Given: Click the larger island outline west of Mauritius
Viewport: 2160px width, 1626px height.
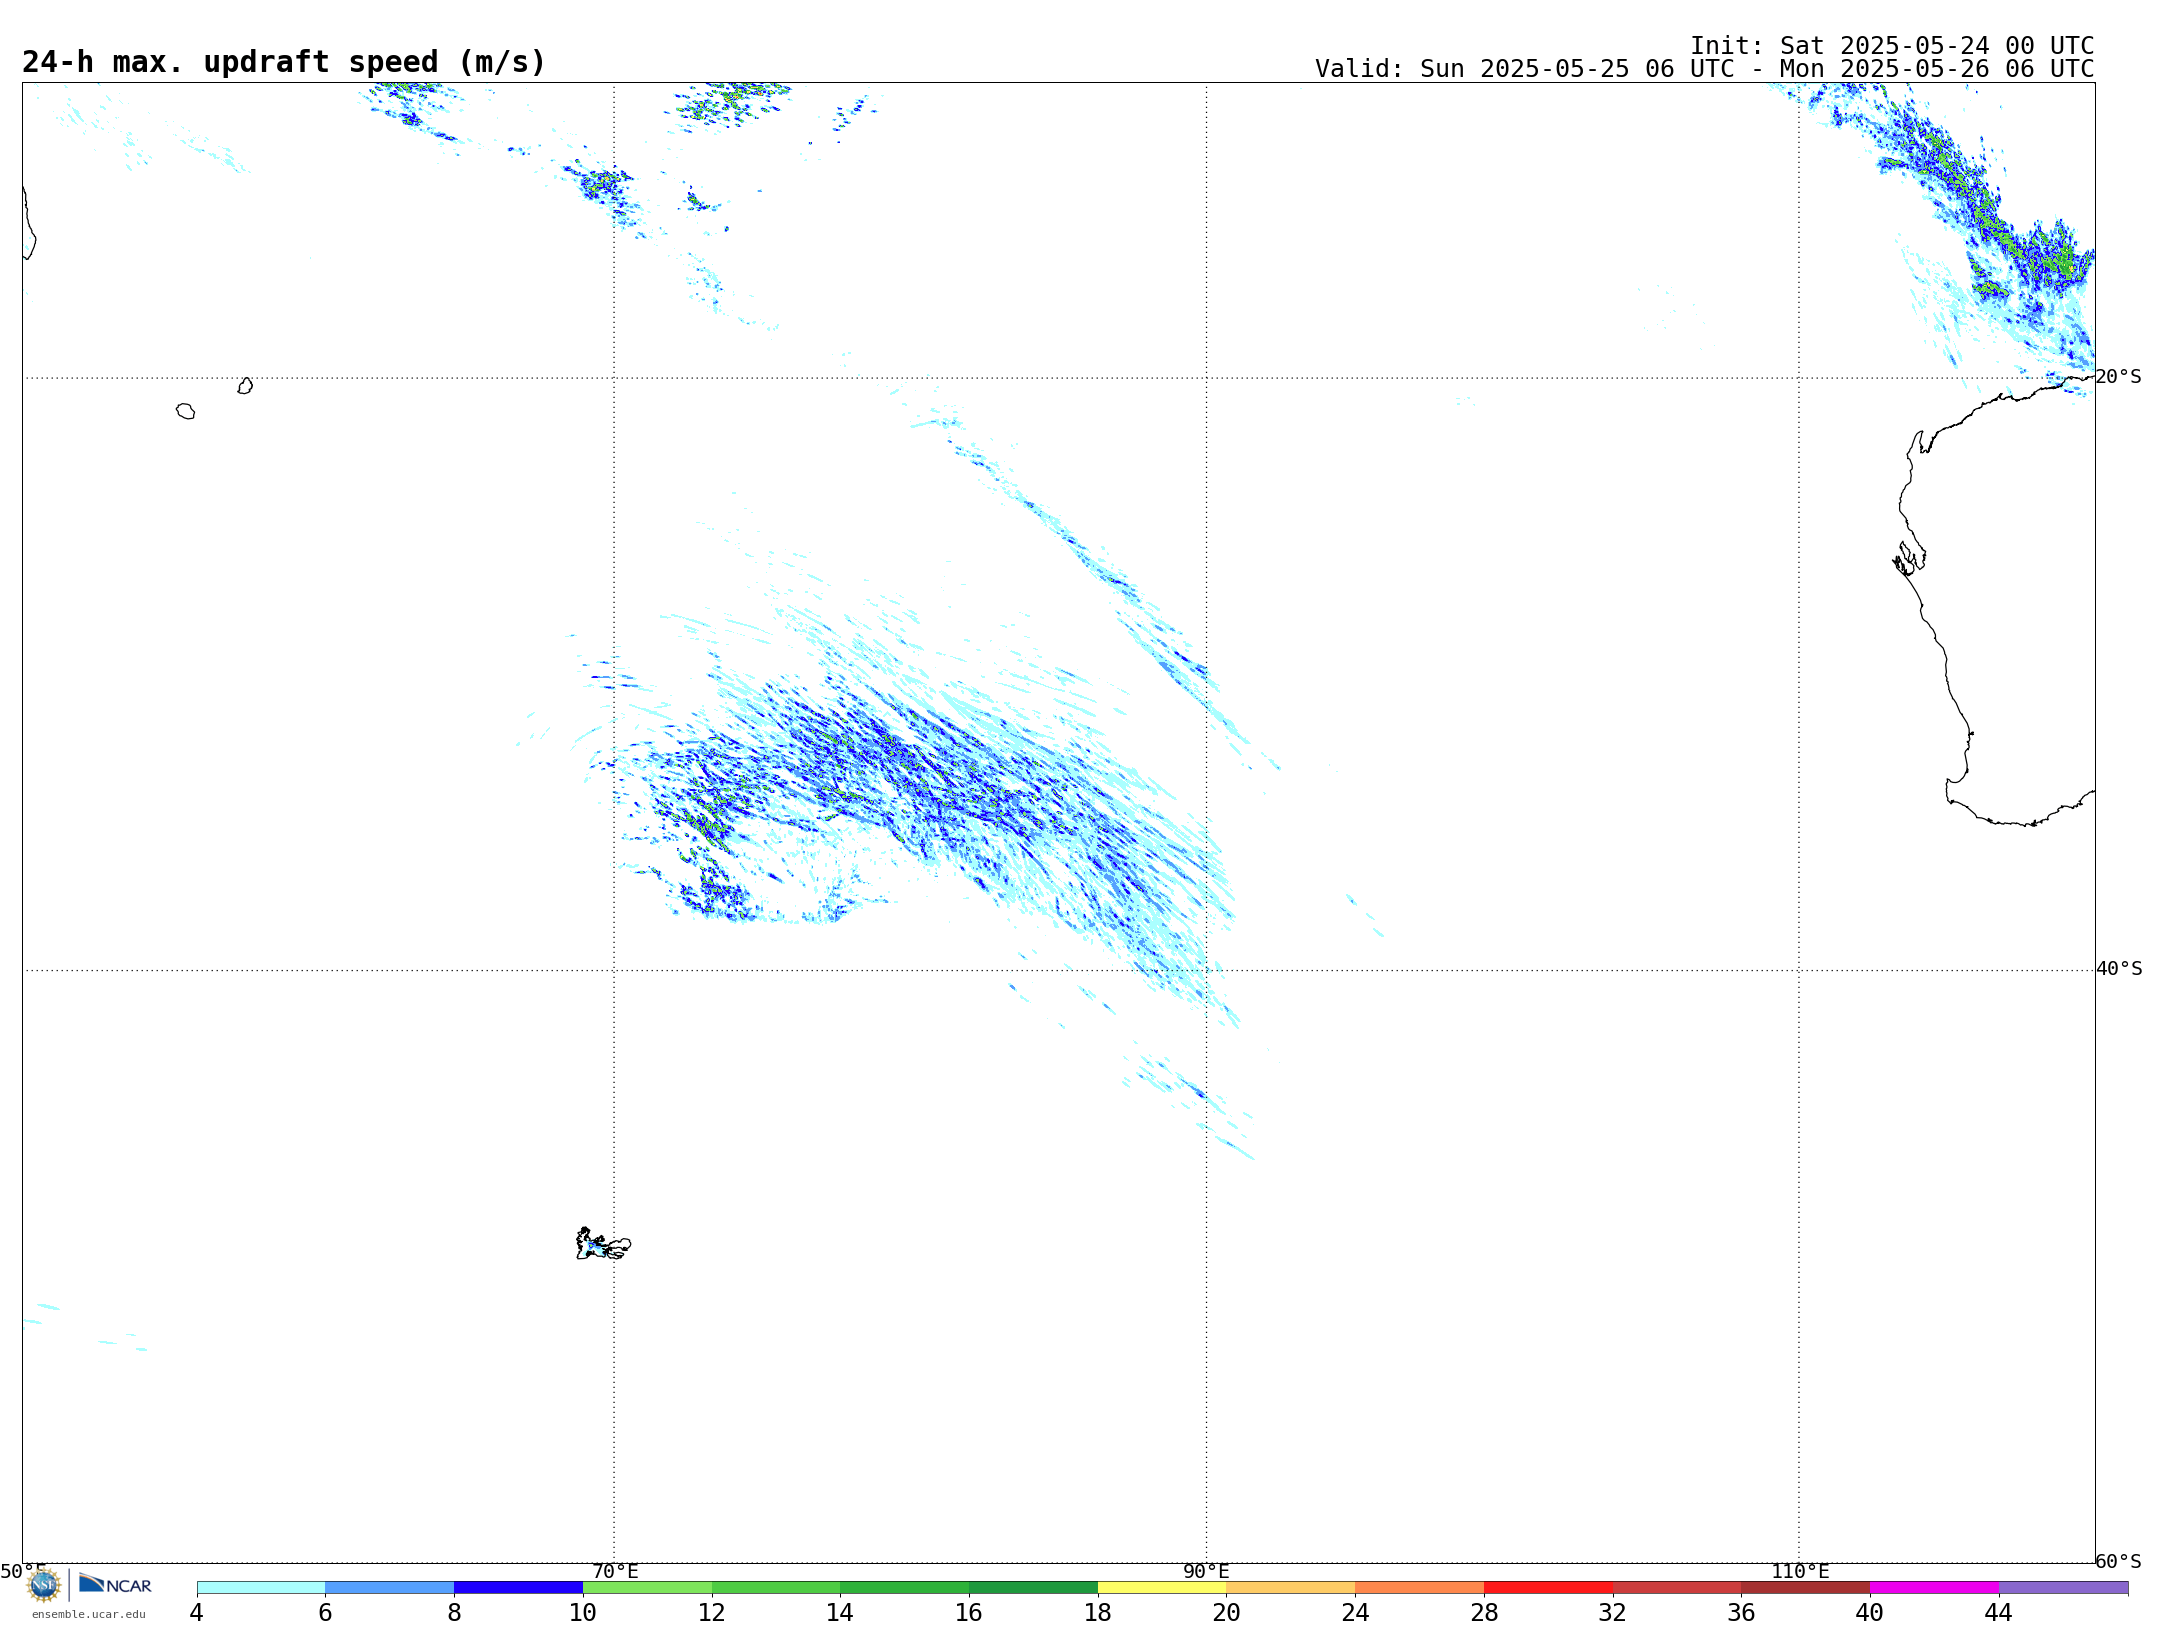Looking at the screenshot, I should pos(186,411).
